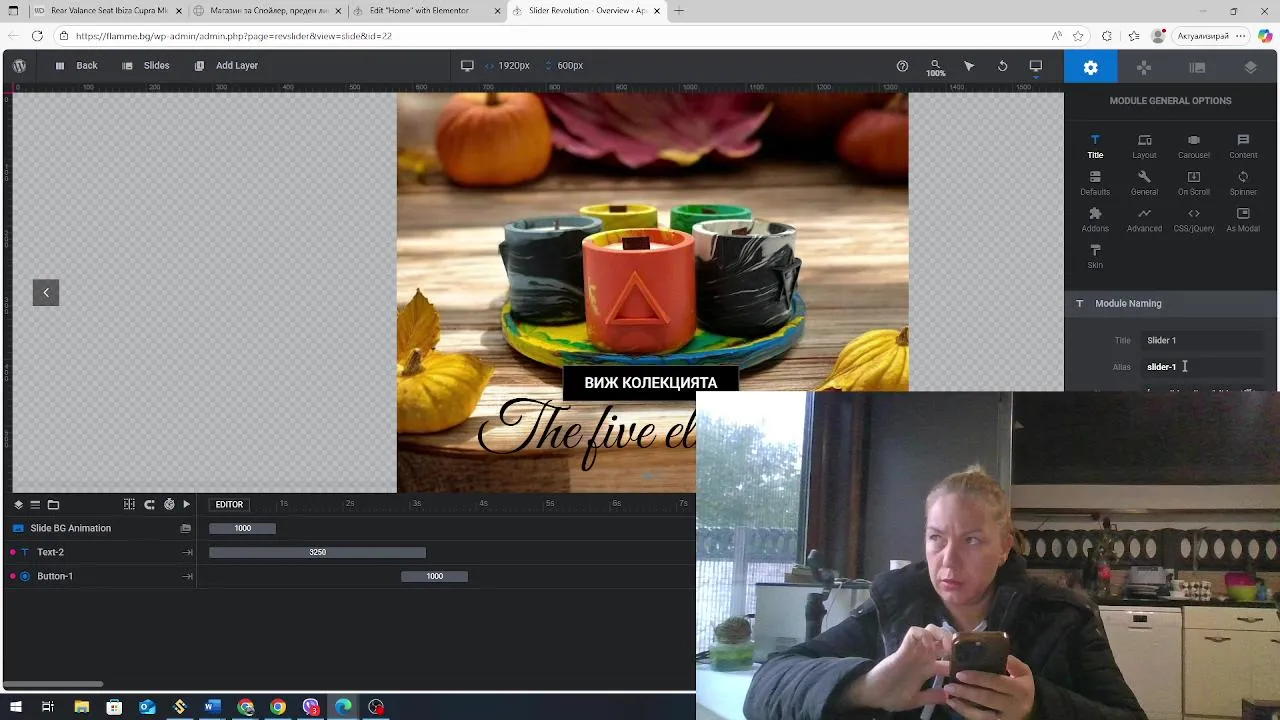Click the timeline stopwatch icon
Viewport: 1280px width, 720px height.
pos(169,505)
